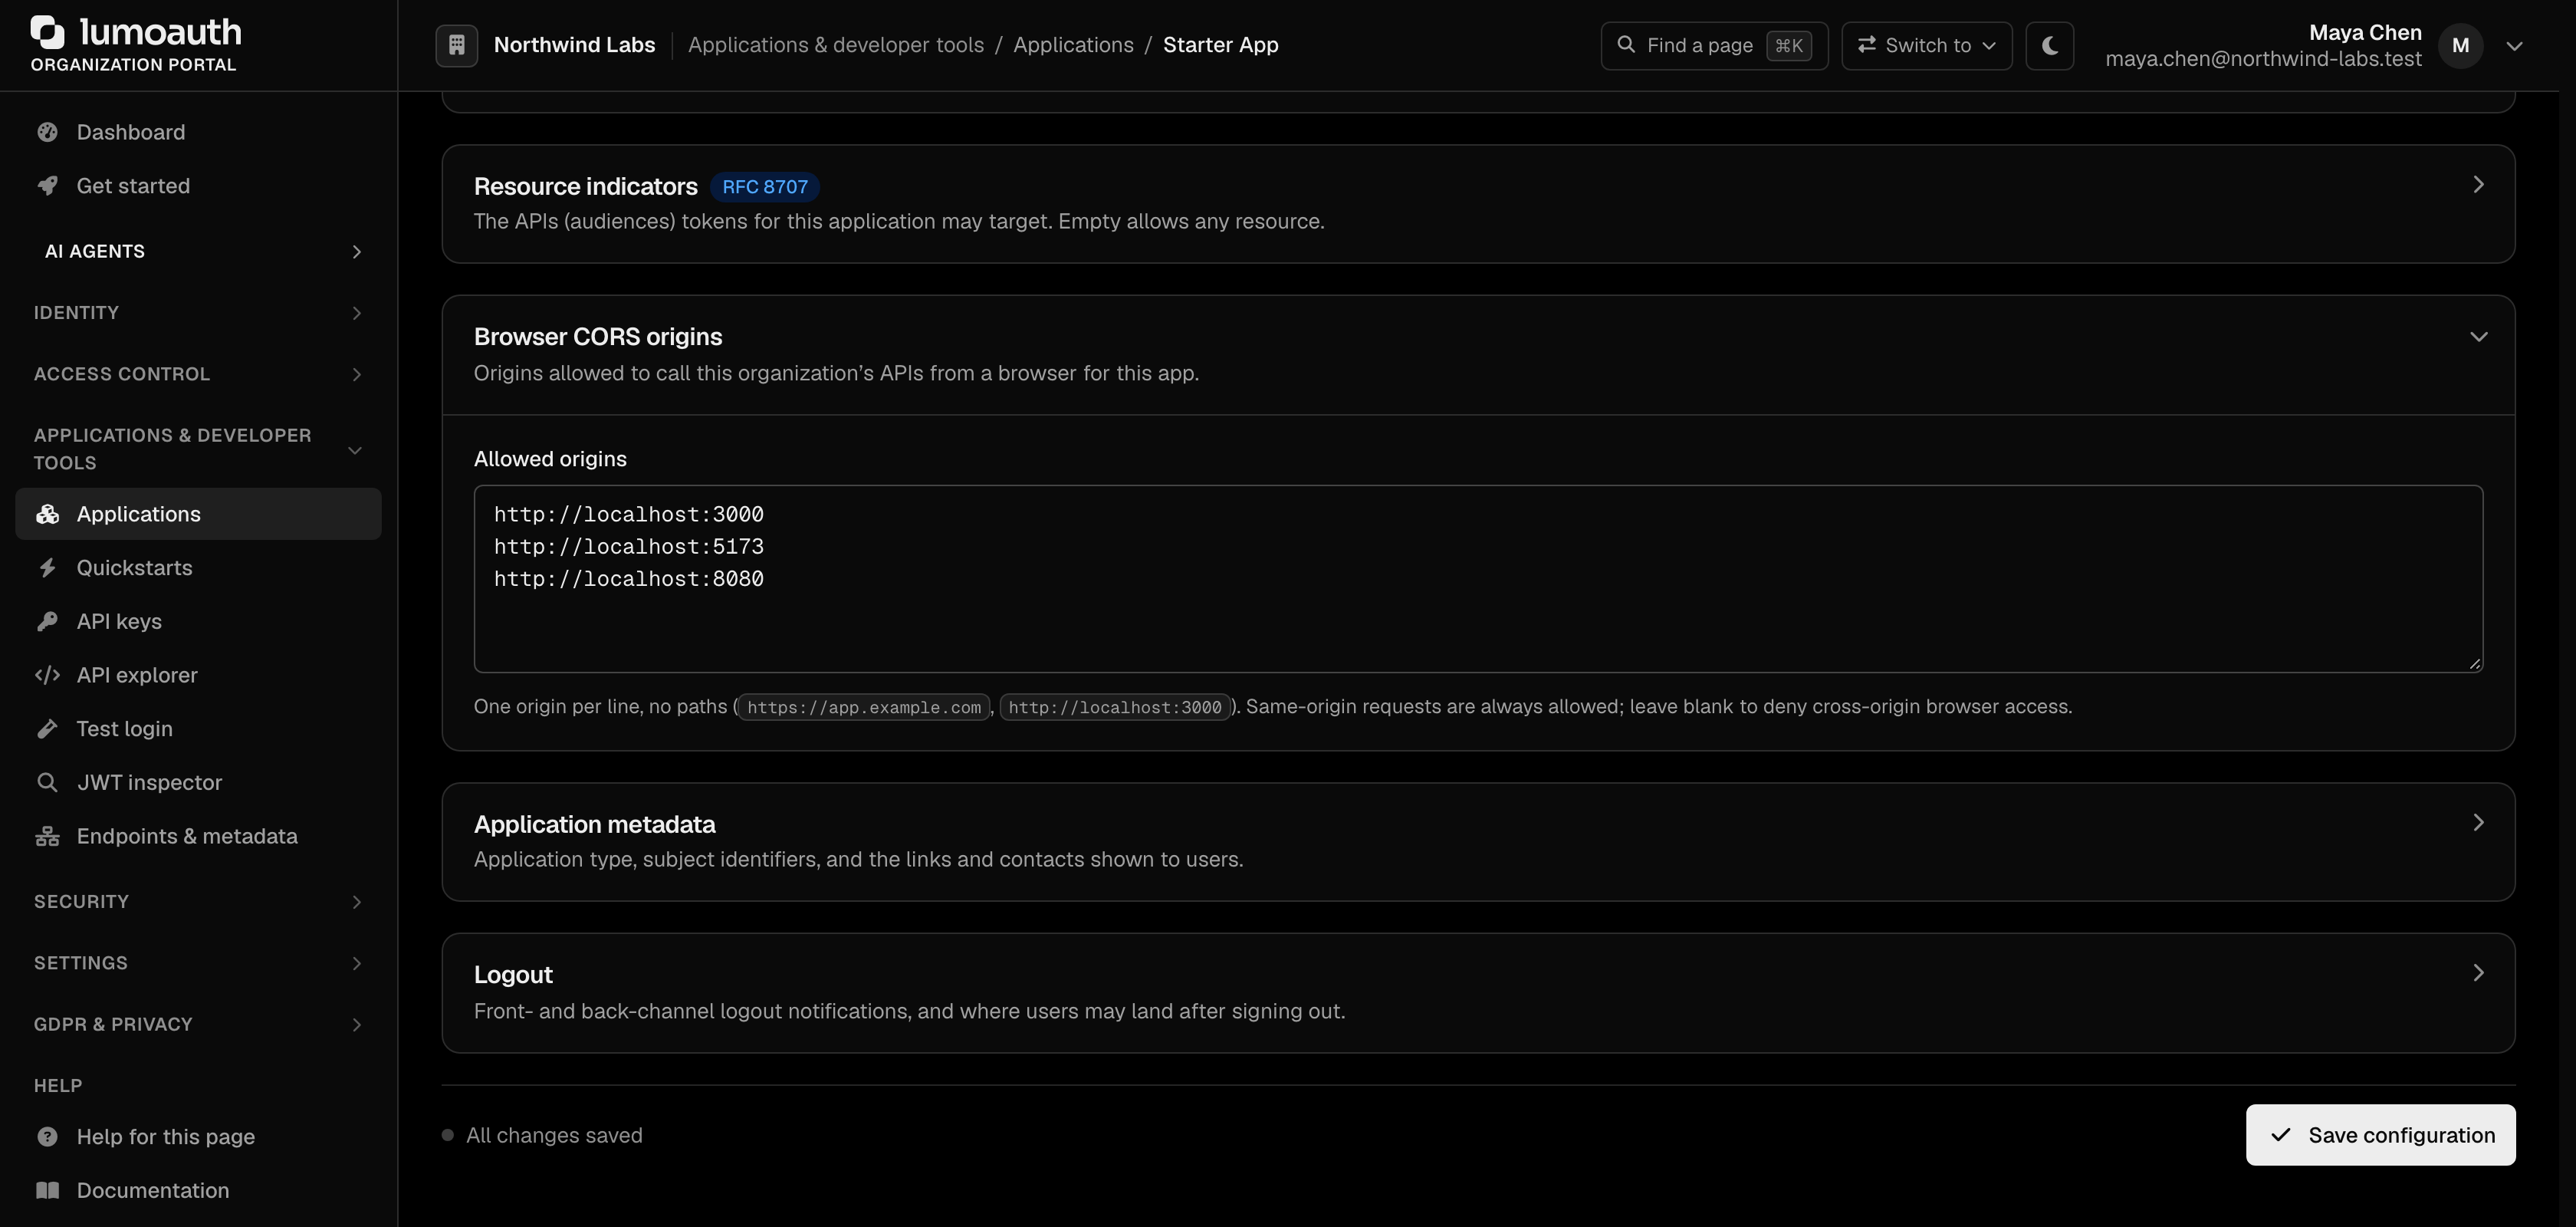Open the Documentation link in sidebar
2576x1227 pixels.
coord(198,1190)
